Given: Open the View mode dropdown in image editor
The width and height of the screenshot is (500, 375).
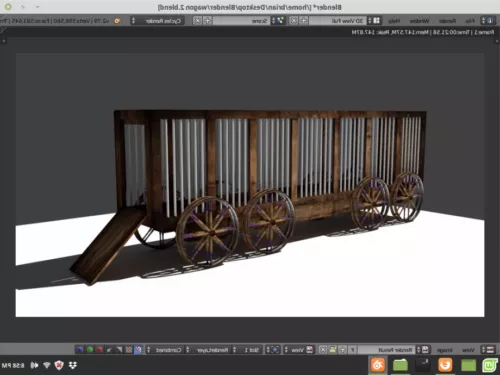Looking at the screenshot, I should tap(298, 350).
